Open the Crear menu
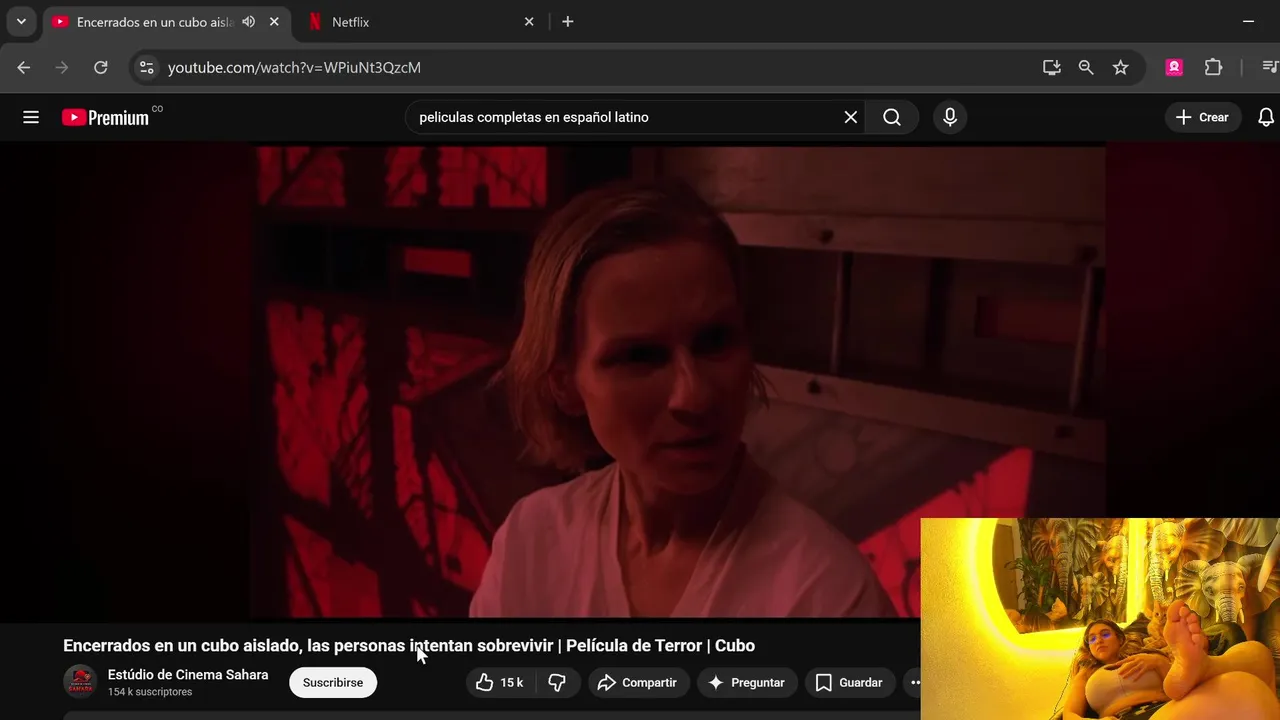 click(x=1203, y=118)
